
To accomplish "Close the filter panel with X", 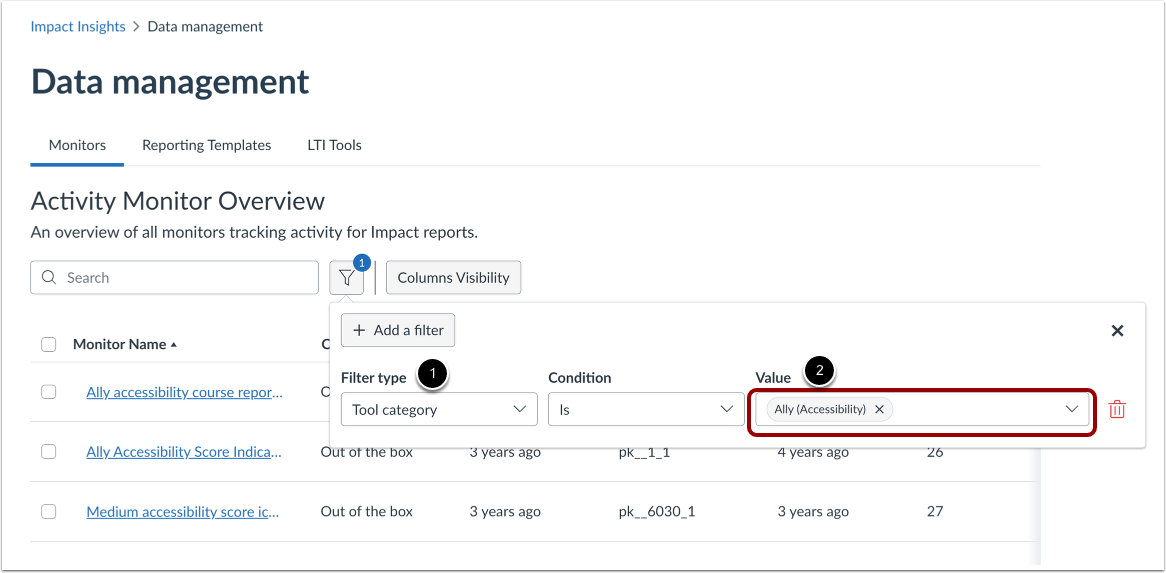I will coord(1117,331).
